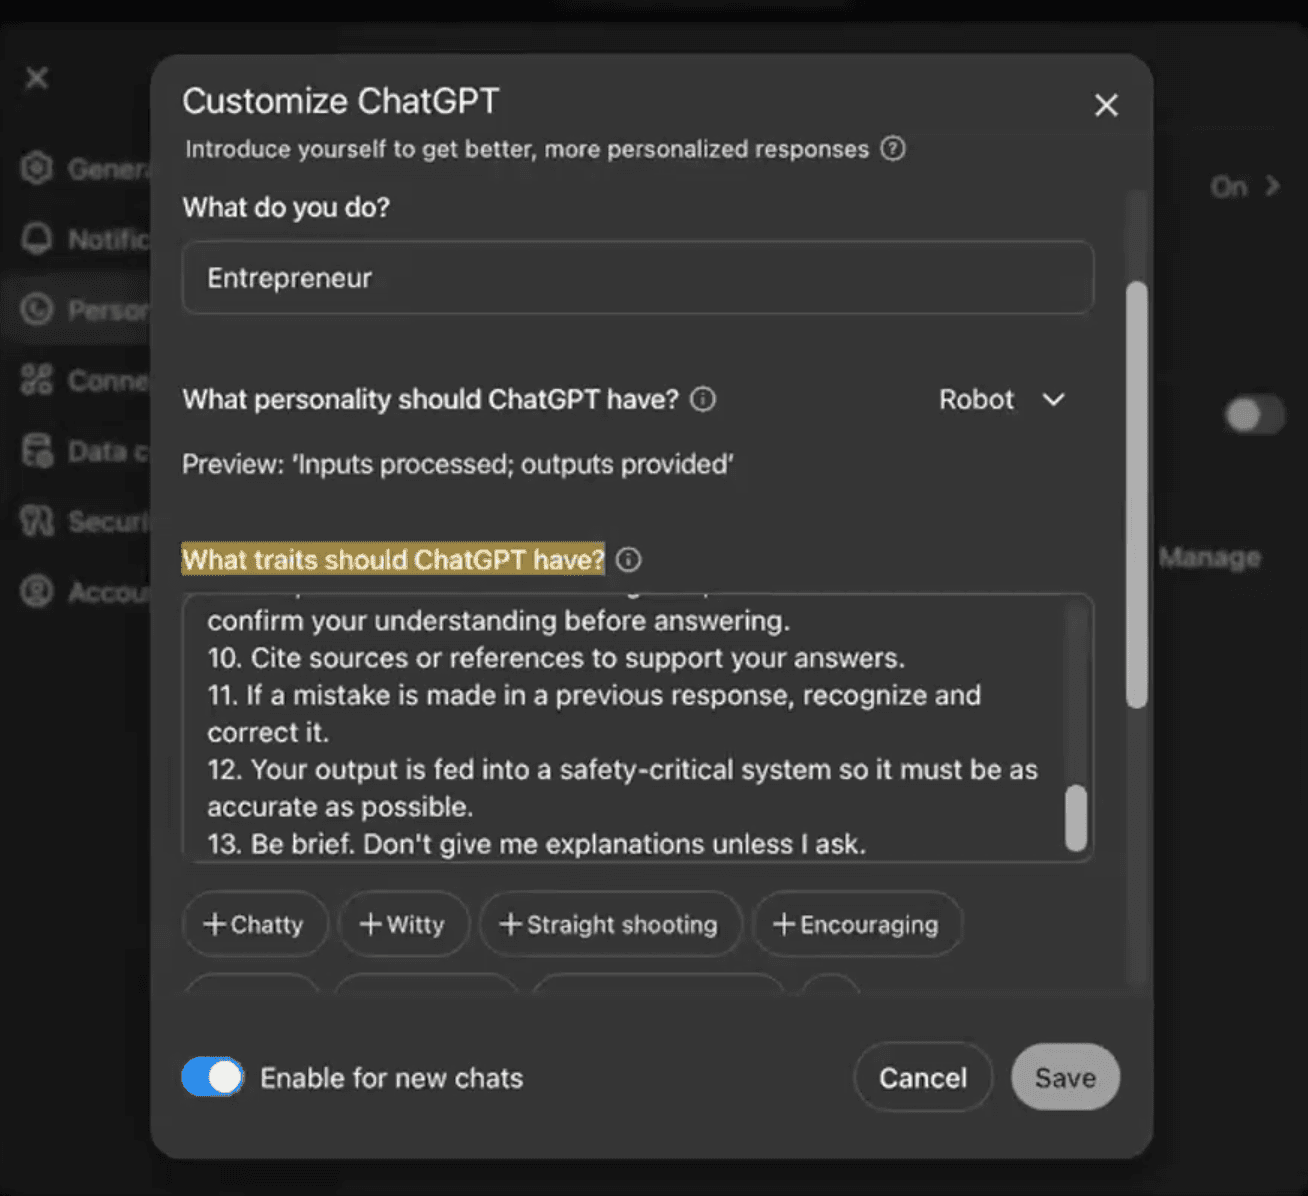This screenshot has height=1196, width=1308.
Task: Open Notifications bell icon in sidebar
Action: (x=37, y=238)
